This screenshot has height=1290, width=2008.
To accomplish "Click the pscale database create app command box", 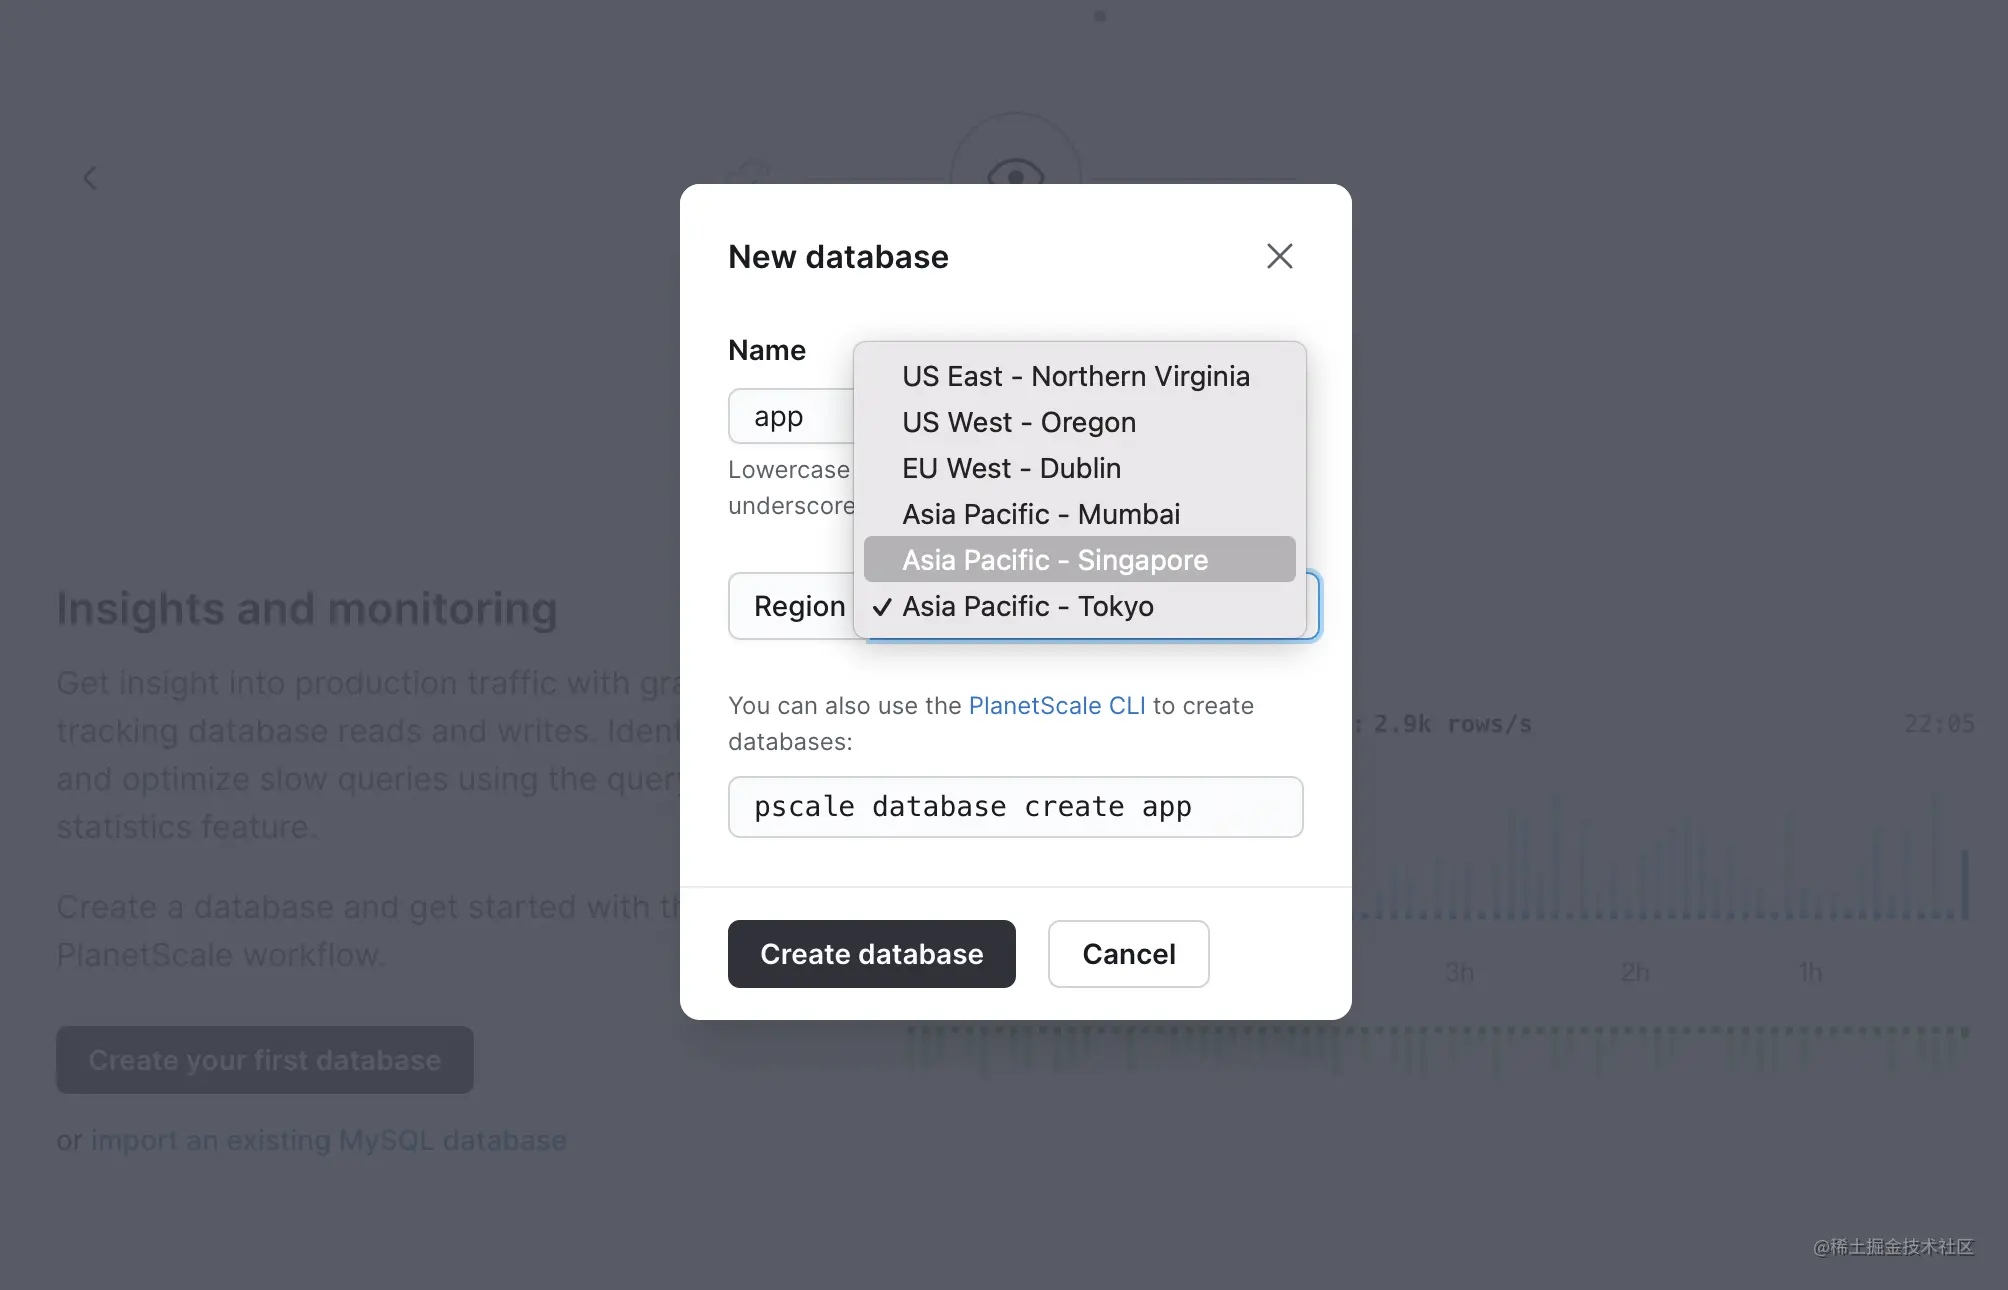I will click(1015, 807).
